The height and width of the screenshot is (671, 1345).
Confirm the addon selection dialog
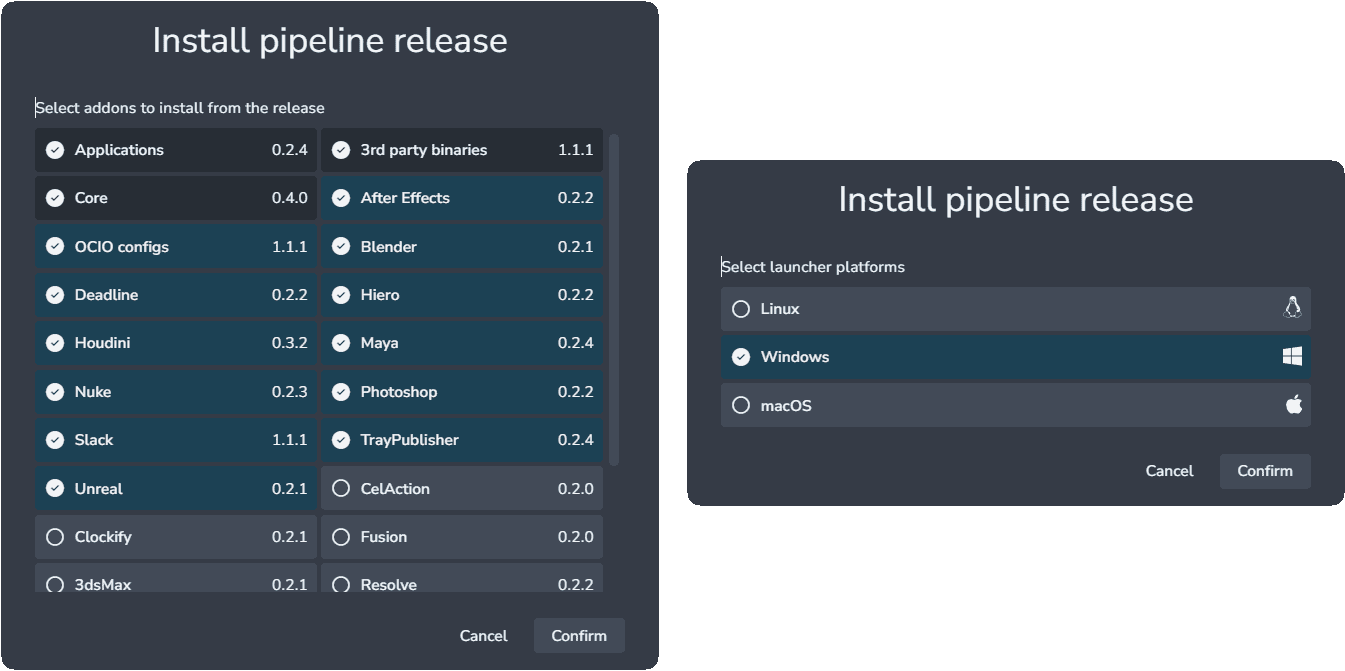[x=579, y=636]
